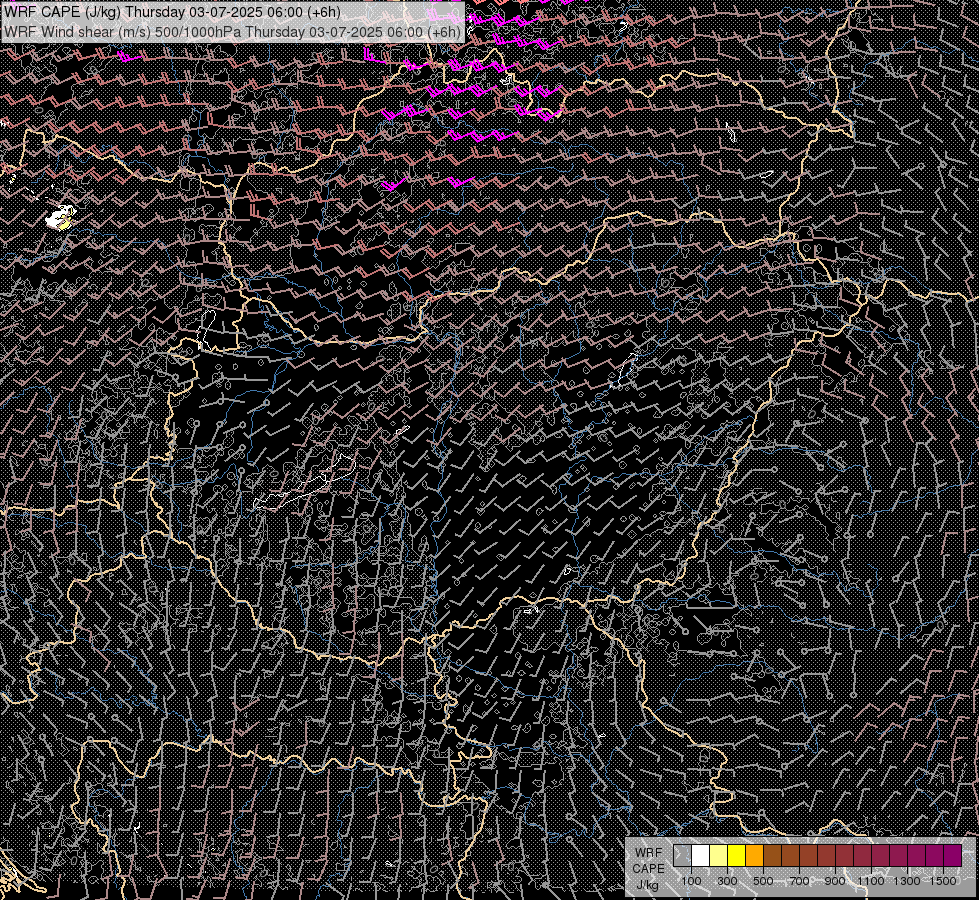
Task: Click the WRF CAPE (J/kg) title line
Action: (x=172, y=12)
